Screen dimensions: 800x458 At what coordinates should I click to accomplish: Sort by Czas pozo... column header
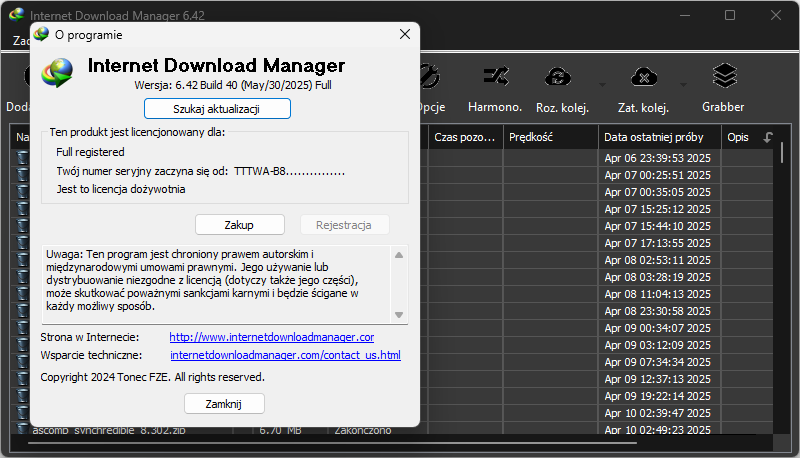[465, 137]
